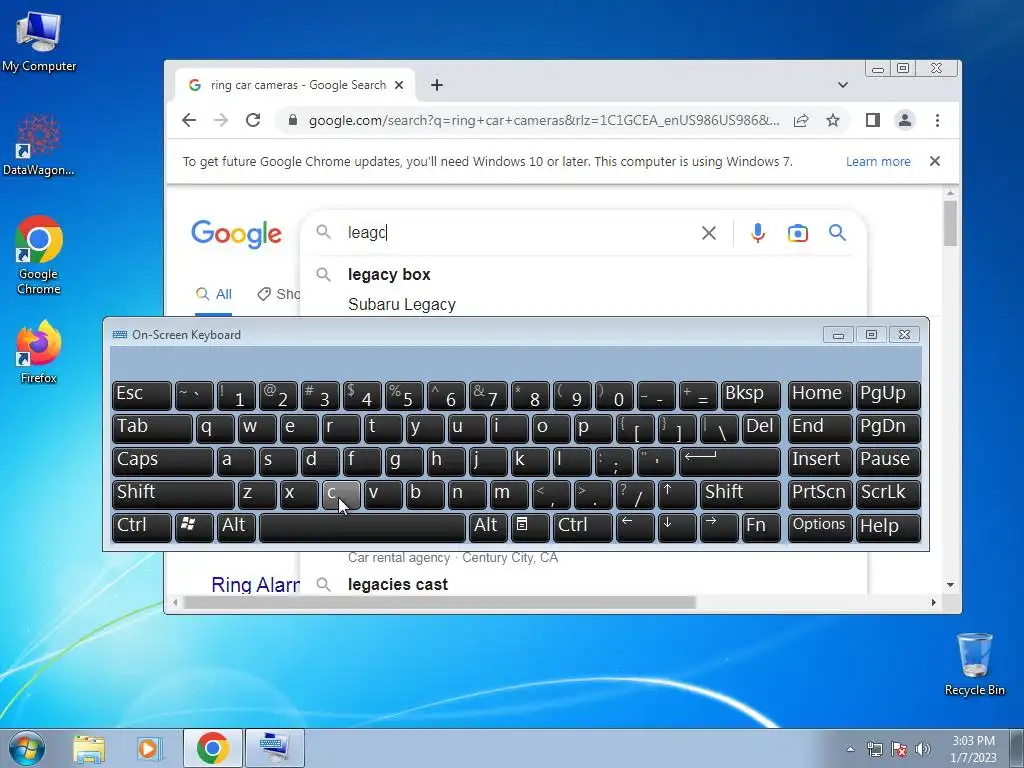Screen dimensions: 1024x768
Task: Expand Chrome tab search chevron
Action: click(842, 85)
